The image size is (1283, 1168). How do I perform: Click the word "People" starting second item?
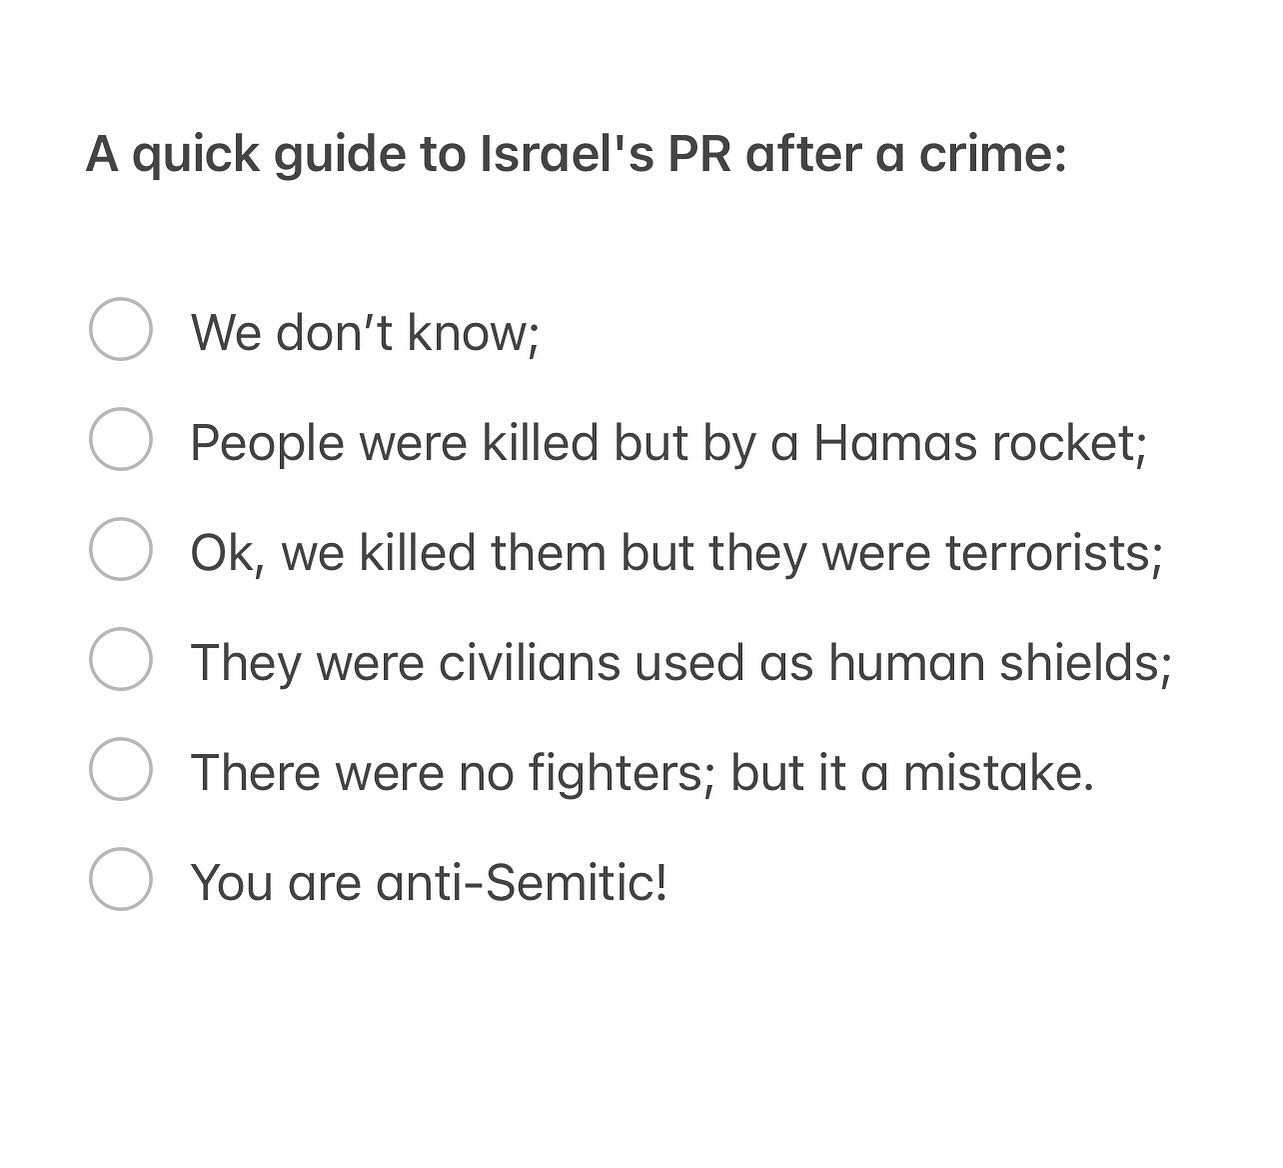coord(267,444)
